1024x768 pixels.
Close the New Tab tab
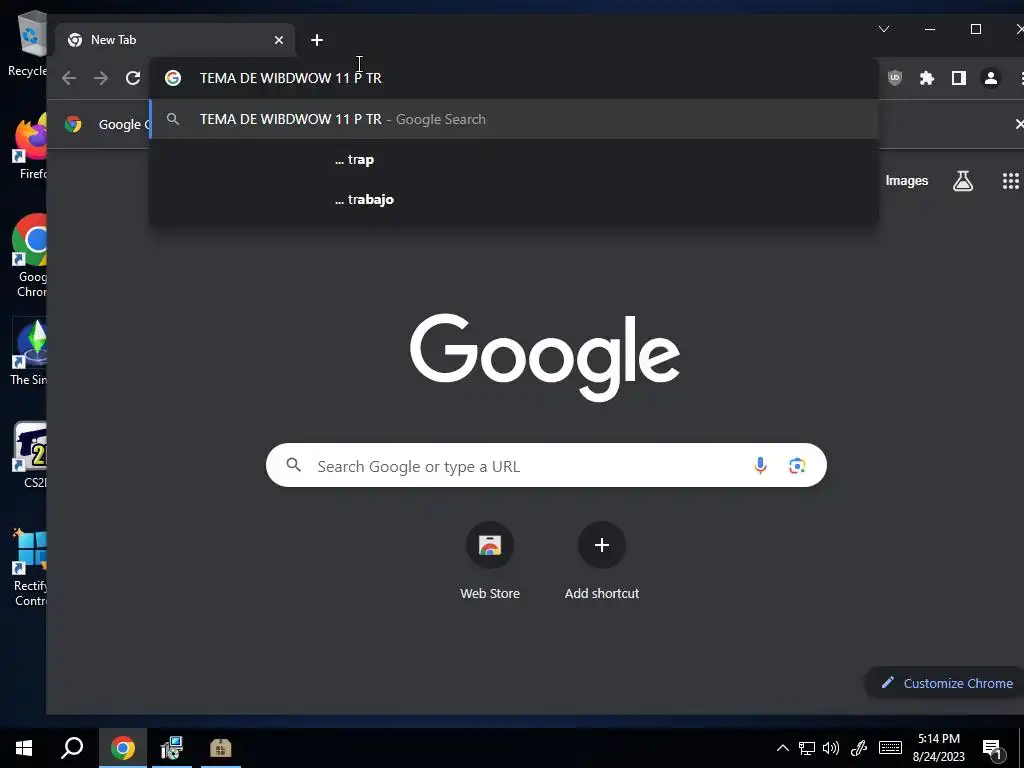tap(279, 40)
